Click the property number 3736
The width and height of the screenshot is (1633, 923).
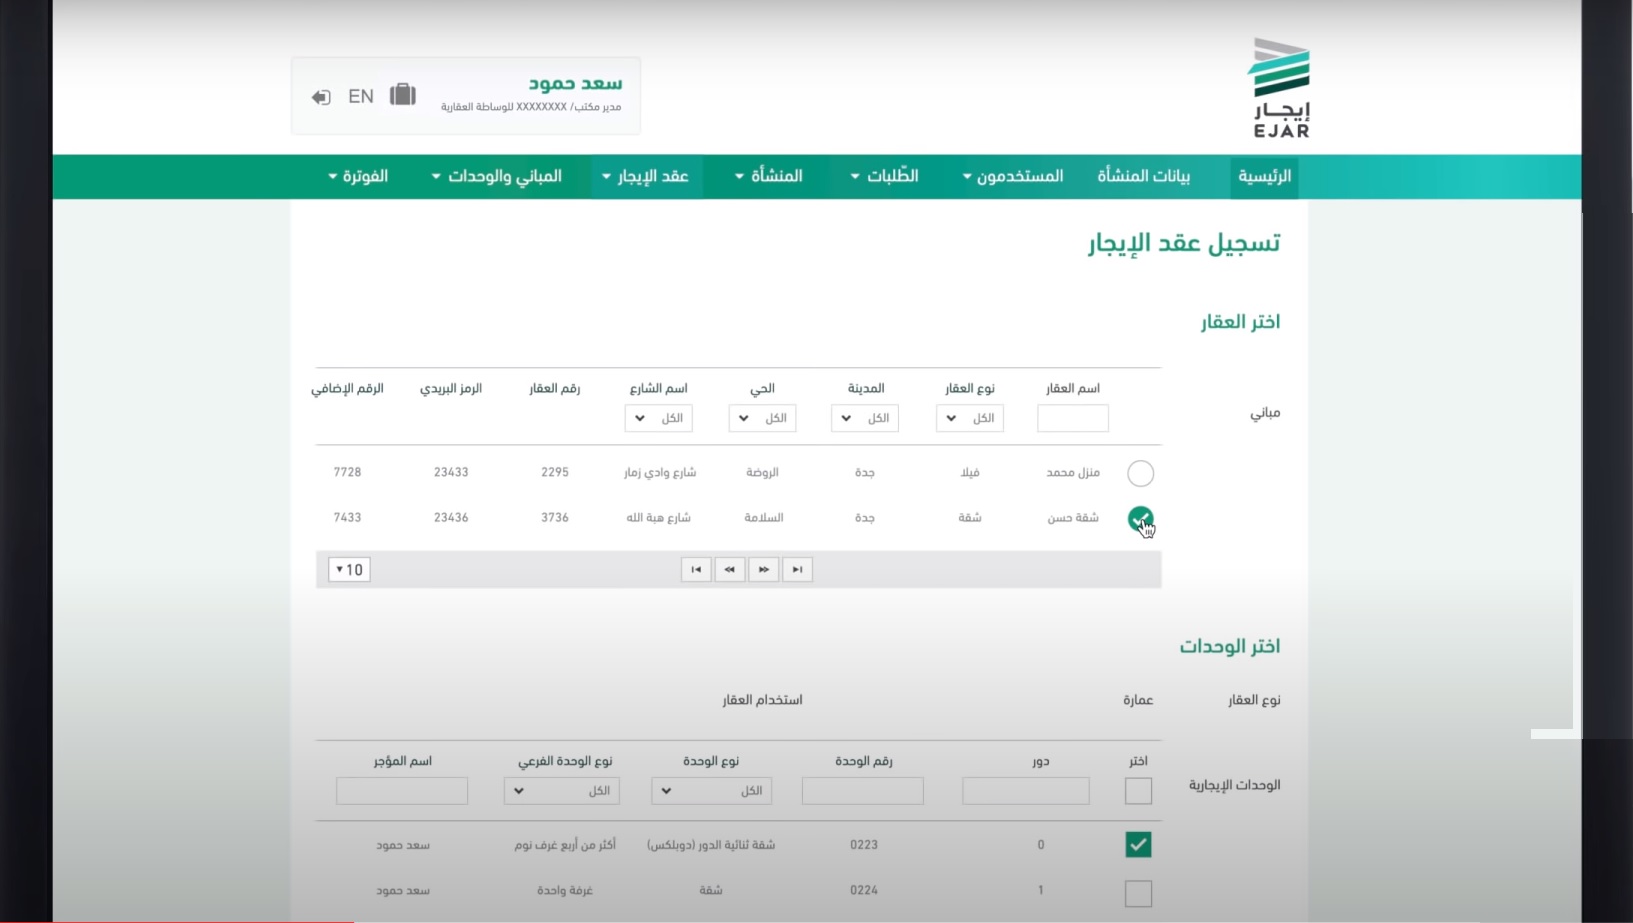555,518
